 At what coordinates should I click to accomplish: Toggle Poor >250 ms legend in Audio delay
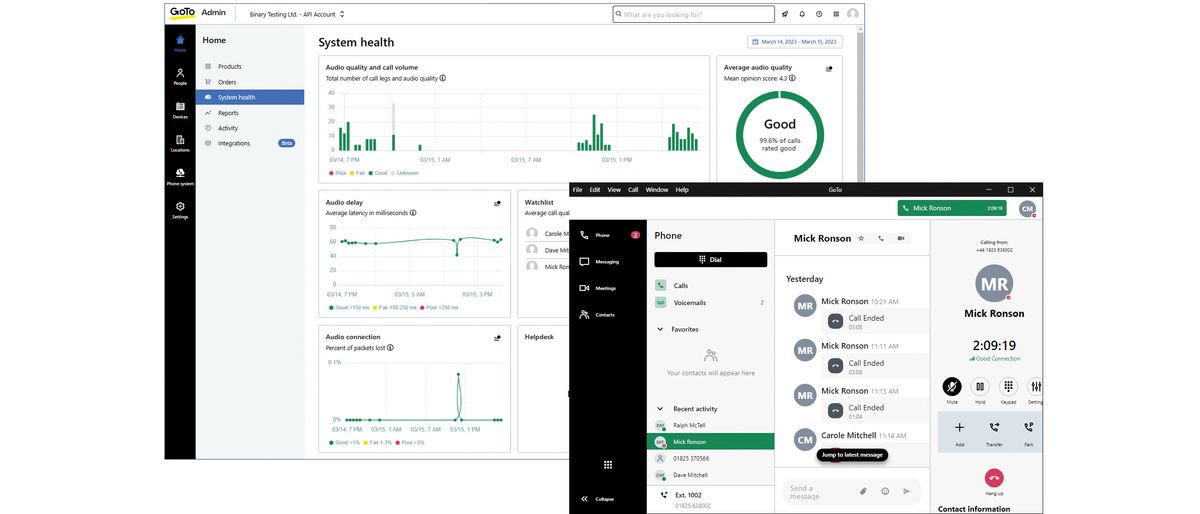440,308
